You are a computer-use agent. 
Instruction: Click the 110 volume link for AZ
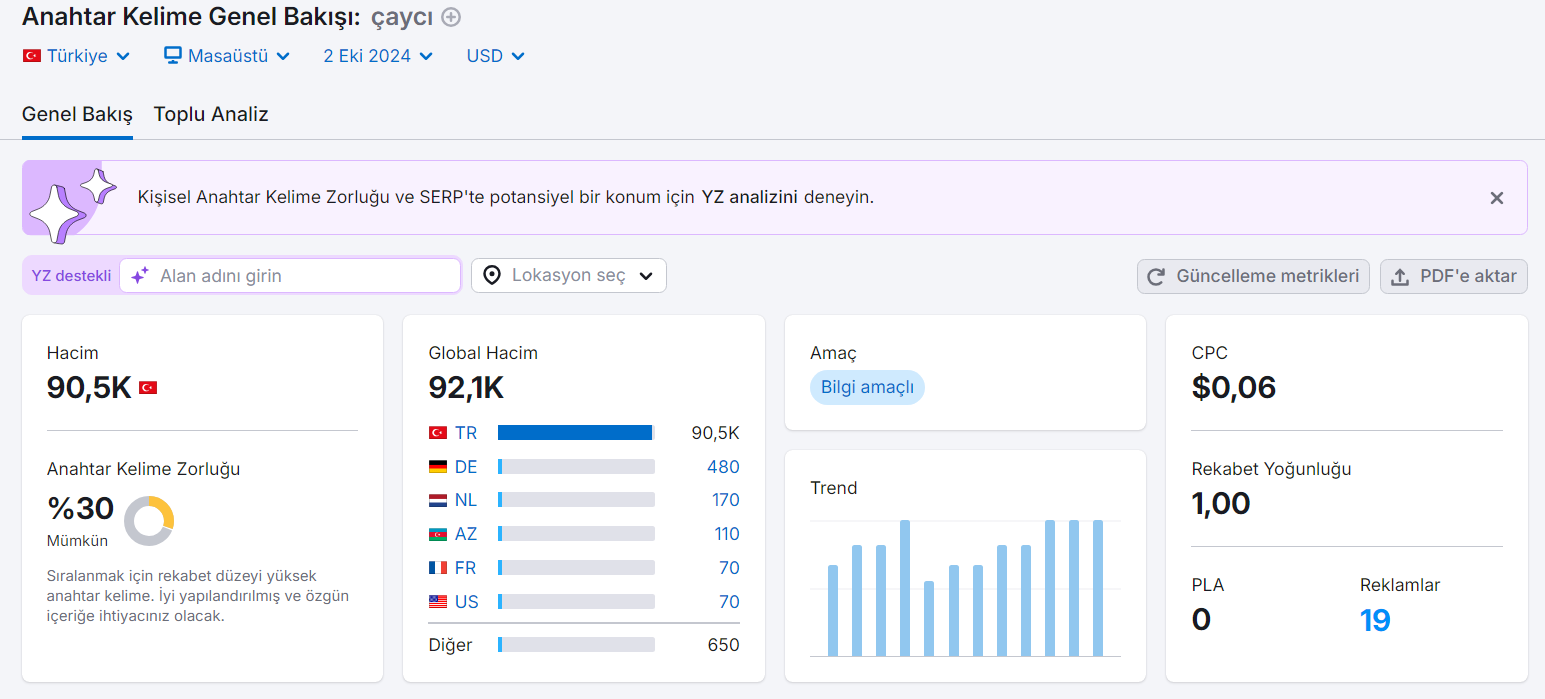(727, 534)
